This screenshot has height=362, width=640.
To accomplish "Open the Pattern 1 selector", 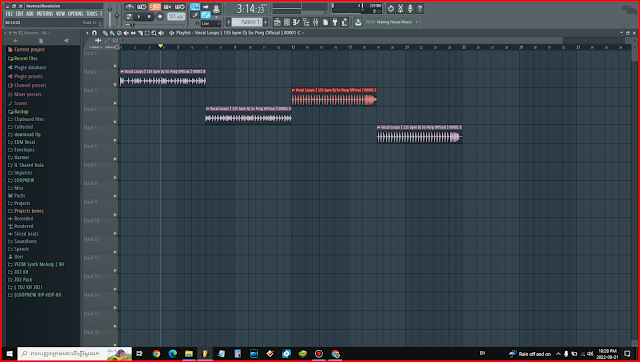I will pyautogui.click(x=247, y=22).
